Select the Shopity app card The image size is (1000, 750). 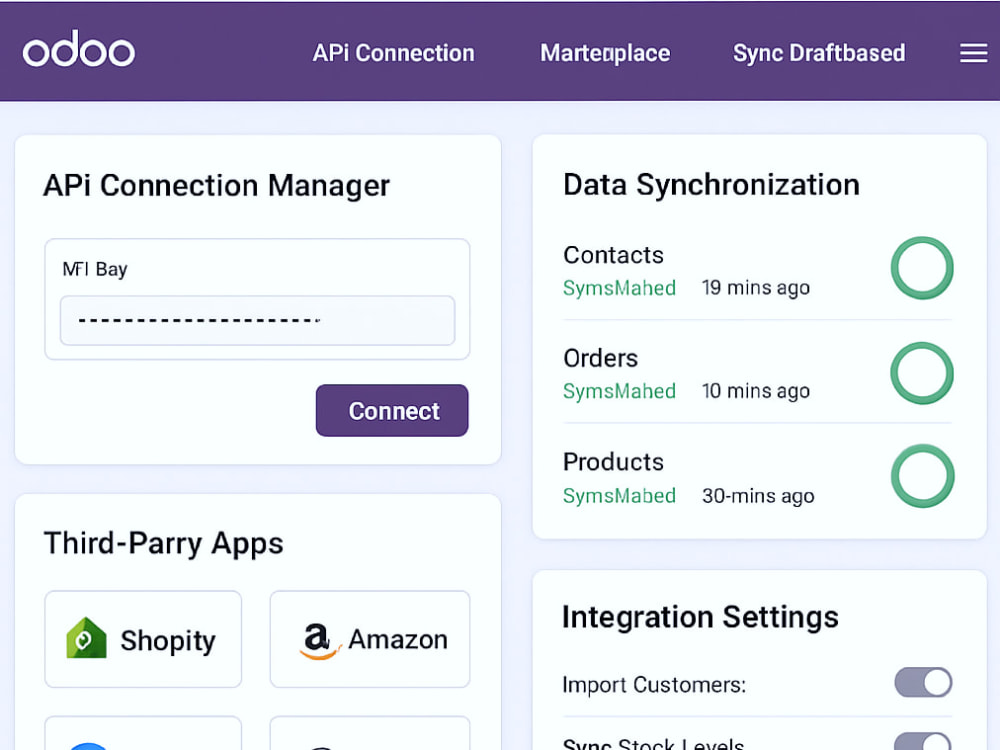click(x=143, y=639)
